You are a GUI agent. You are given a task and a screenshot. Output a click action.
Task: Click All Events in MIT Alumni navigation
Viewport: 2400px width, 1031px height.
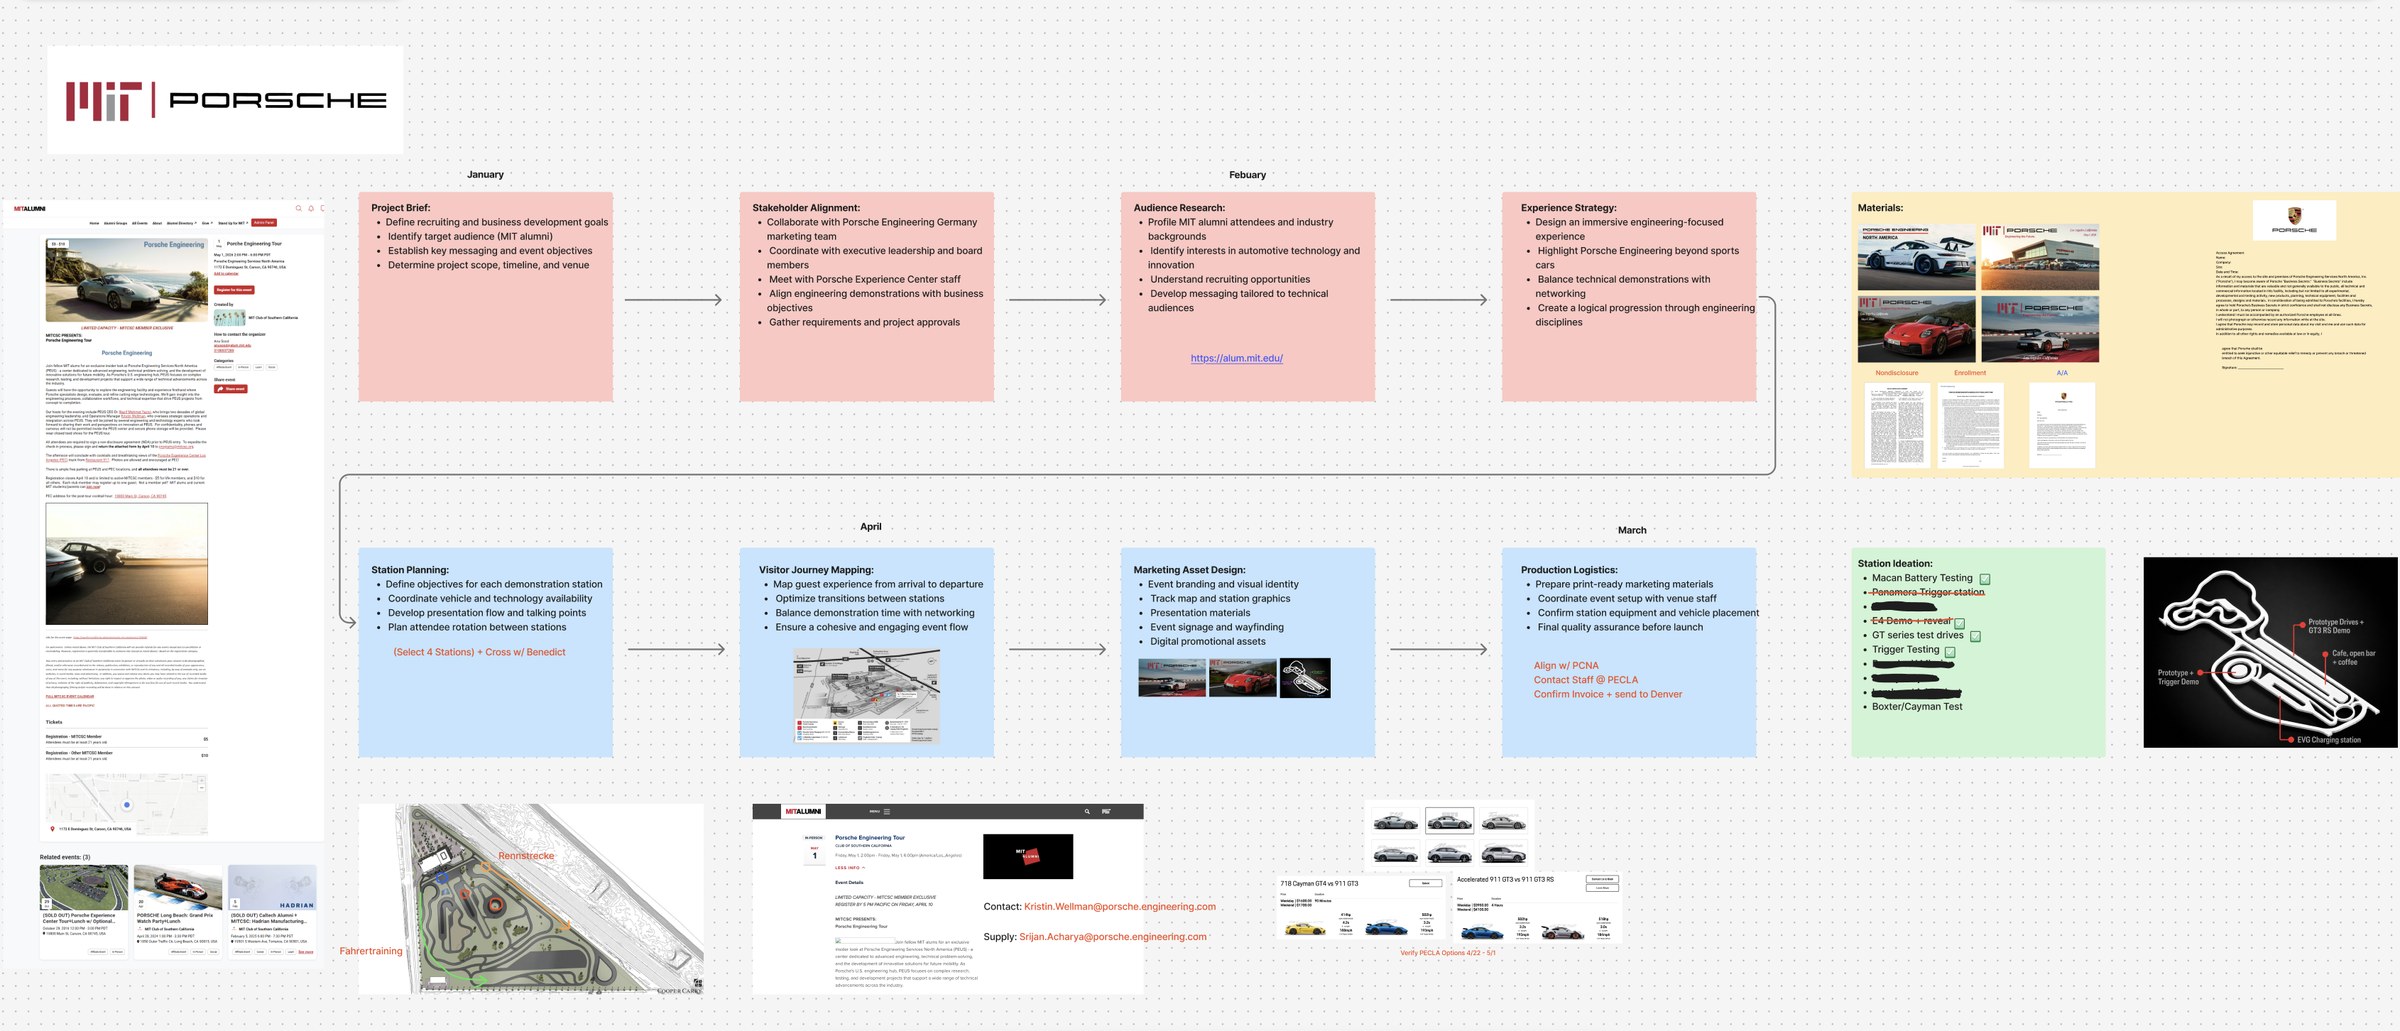[140, 223]
